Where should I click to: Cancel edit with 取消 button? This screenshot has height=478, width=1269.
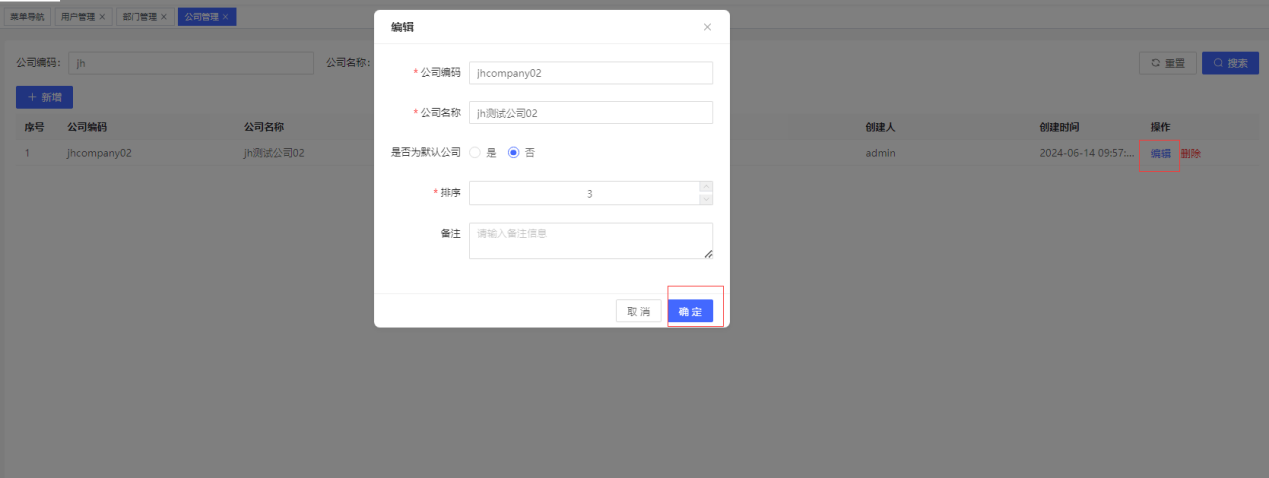tap(638, 312)
